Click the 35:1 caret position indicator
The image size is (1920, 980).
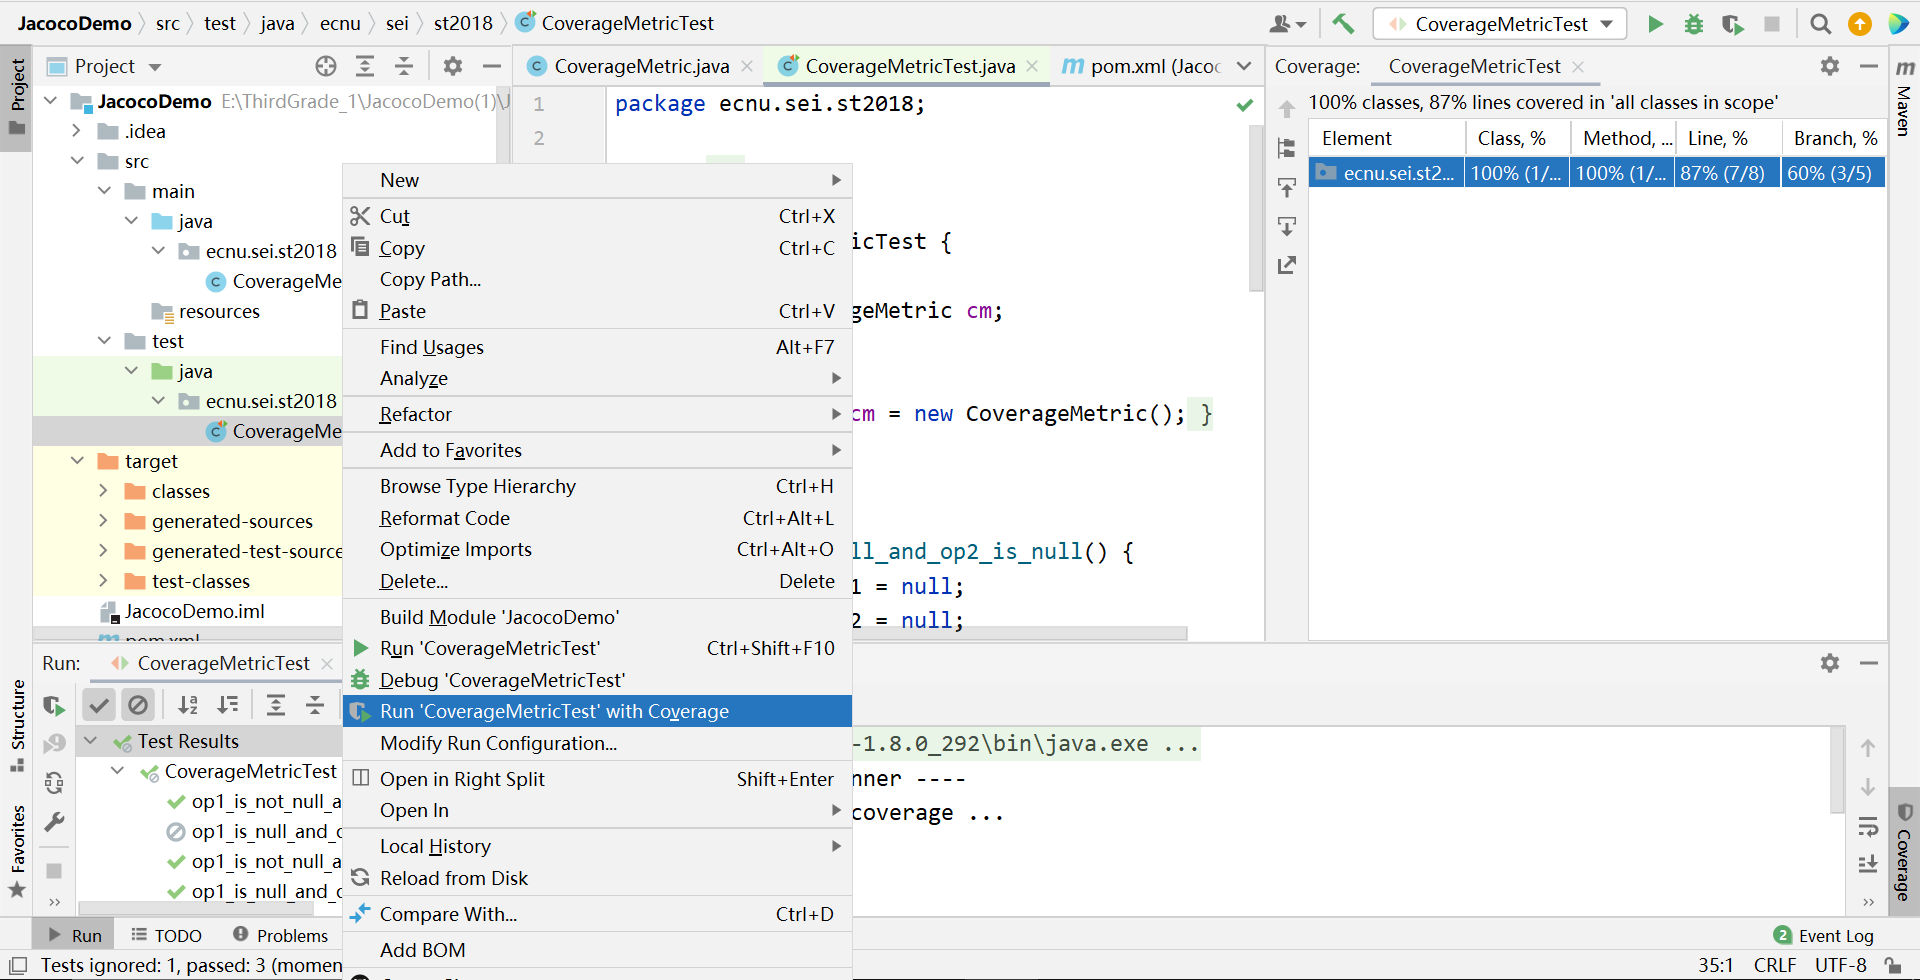click(1716, 965)
